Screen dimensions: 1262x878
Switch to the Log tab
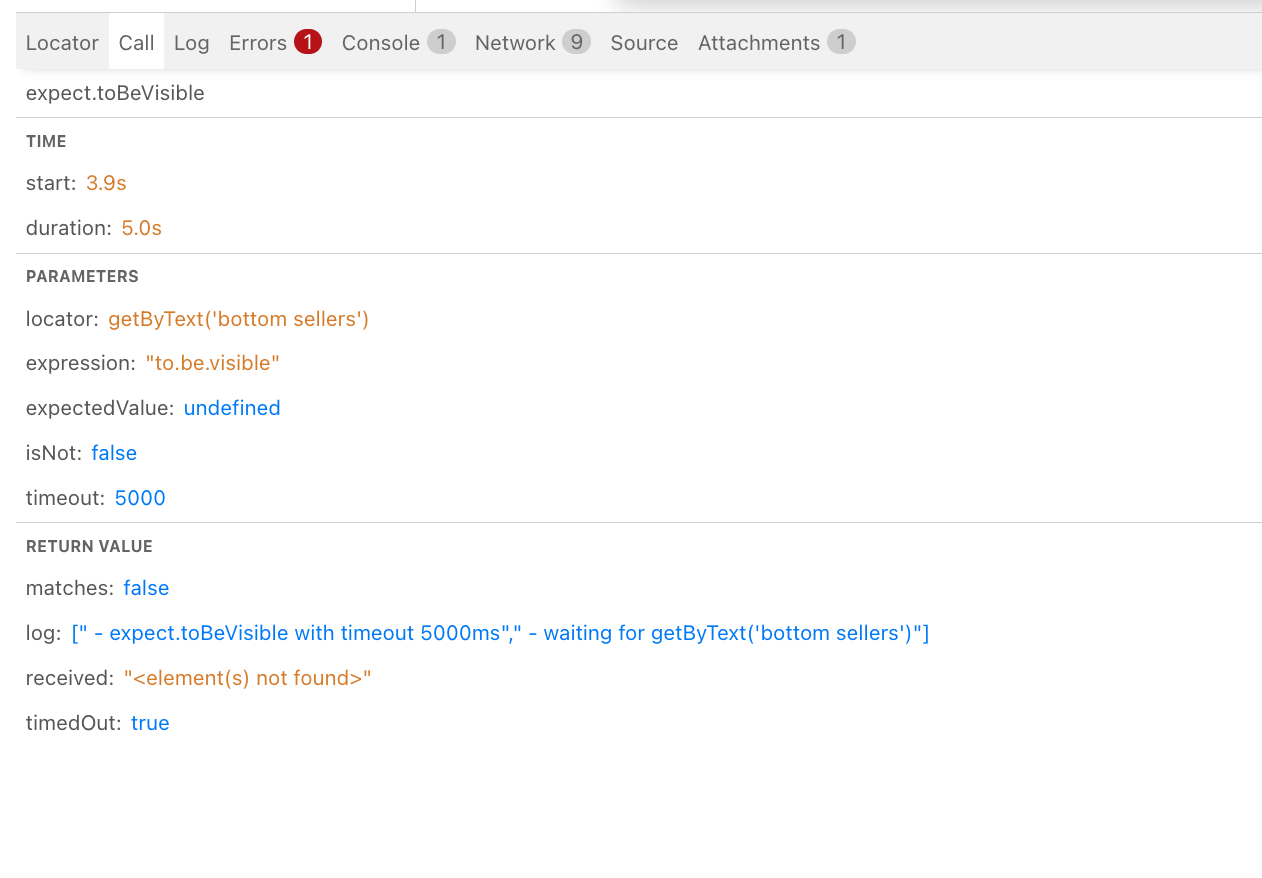point(191,43)
